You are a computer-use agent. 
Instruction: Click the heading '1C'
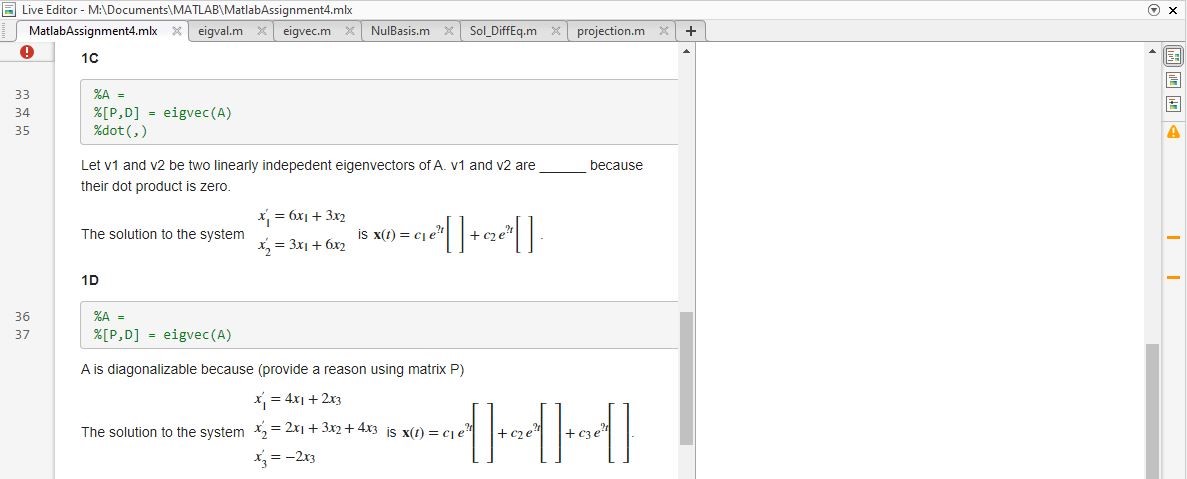89,58
